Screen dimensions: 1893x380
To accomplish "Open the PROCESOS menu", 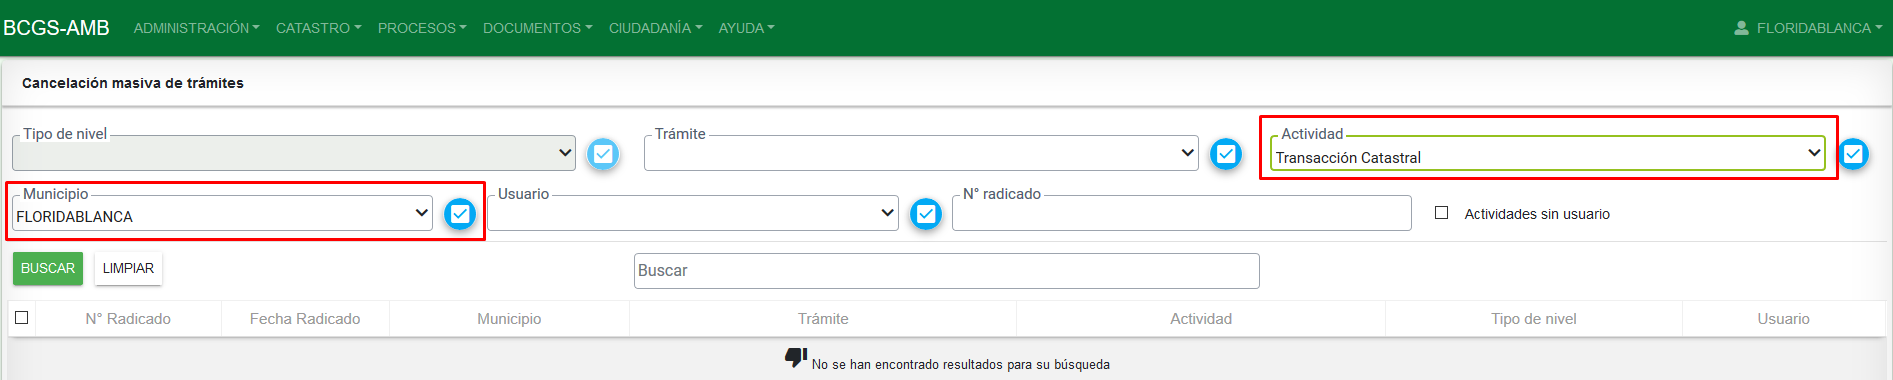I will click(x=422, y=28).
